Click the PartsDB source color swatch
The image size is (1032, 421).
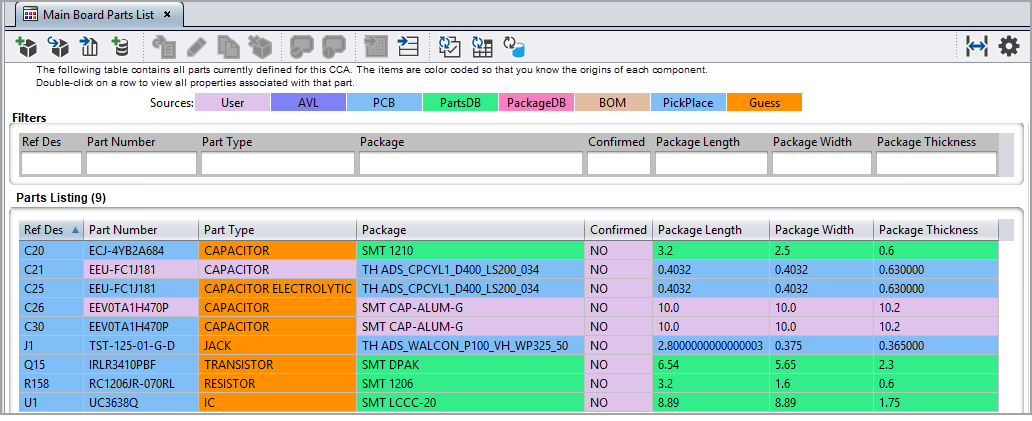(460, 103)
